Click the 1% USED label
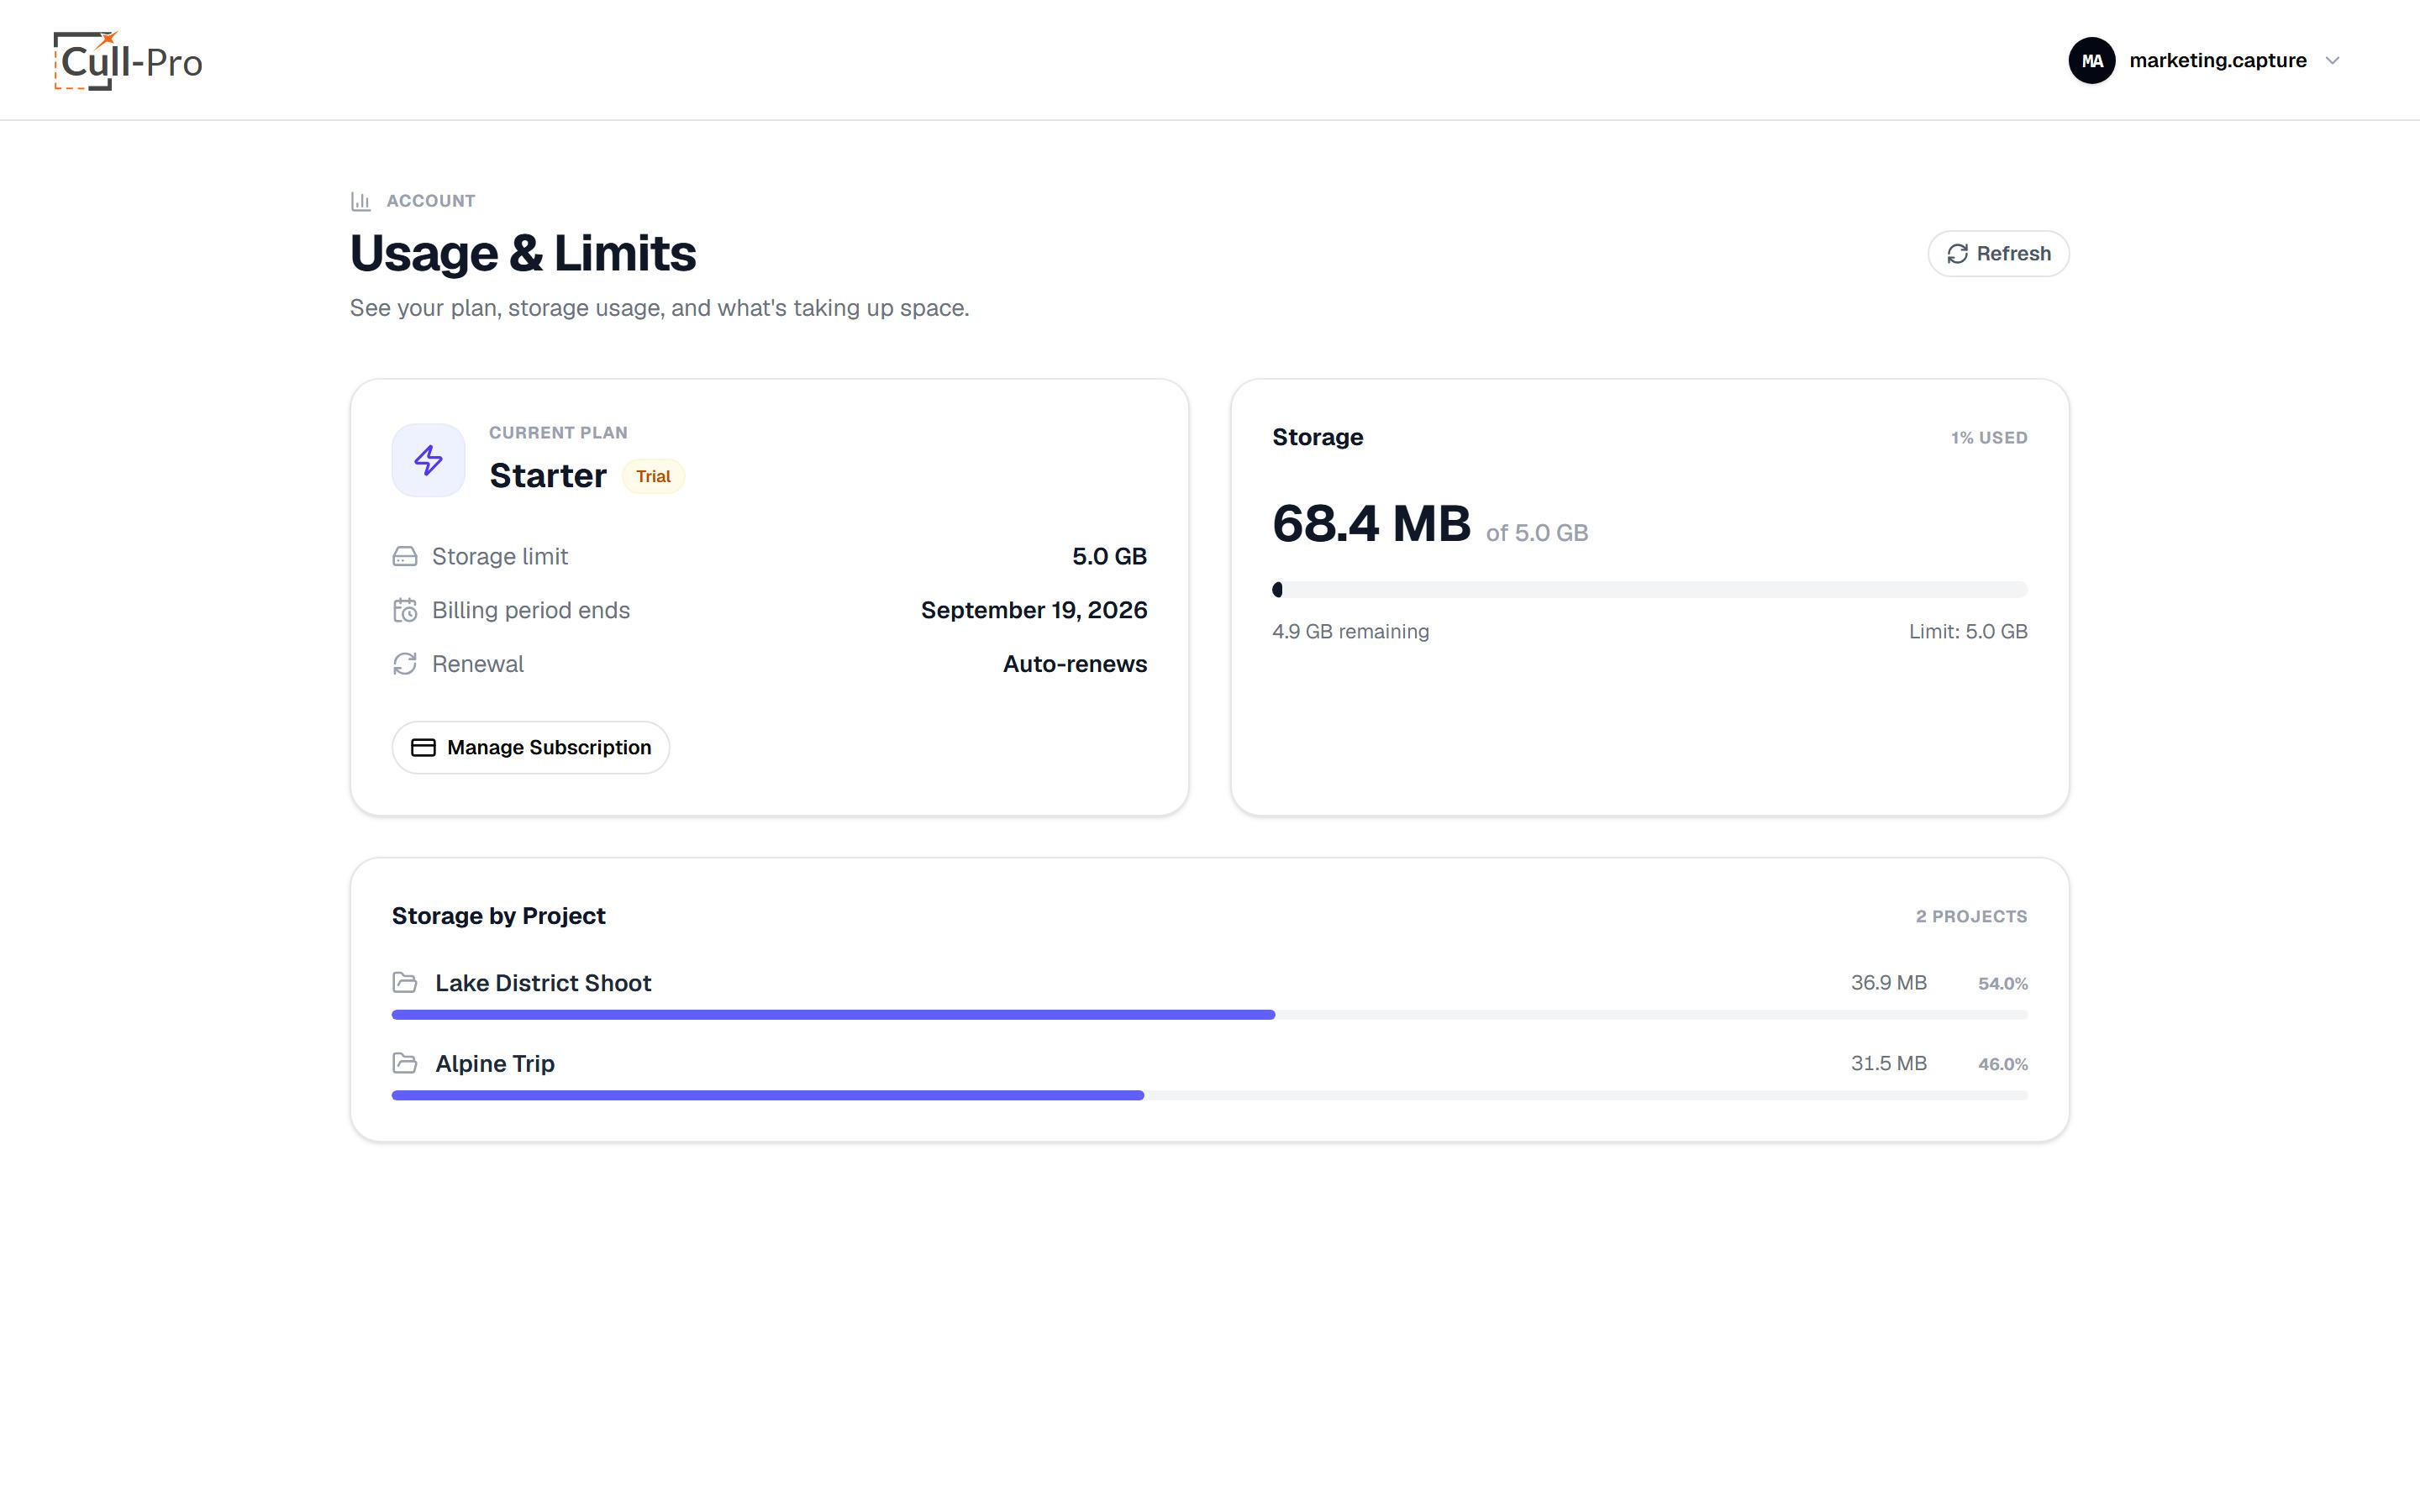This screenshot has height=1512, width=2420. 1989,438
